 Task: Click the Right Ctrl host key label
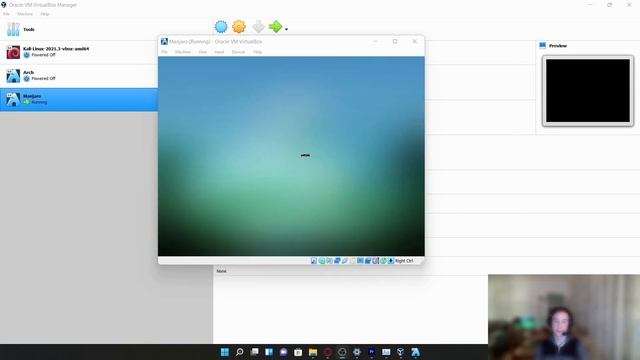pyautogui.click(x=404, y=260)
